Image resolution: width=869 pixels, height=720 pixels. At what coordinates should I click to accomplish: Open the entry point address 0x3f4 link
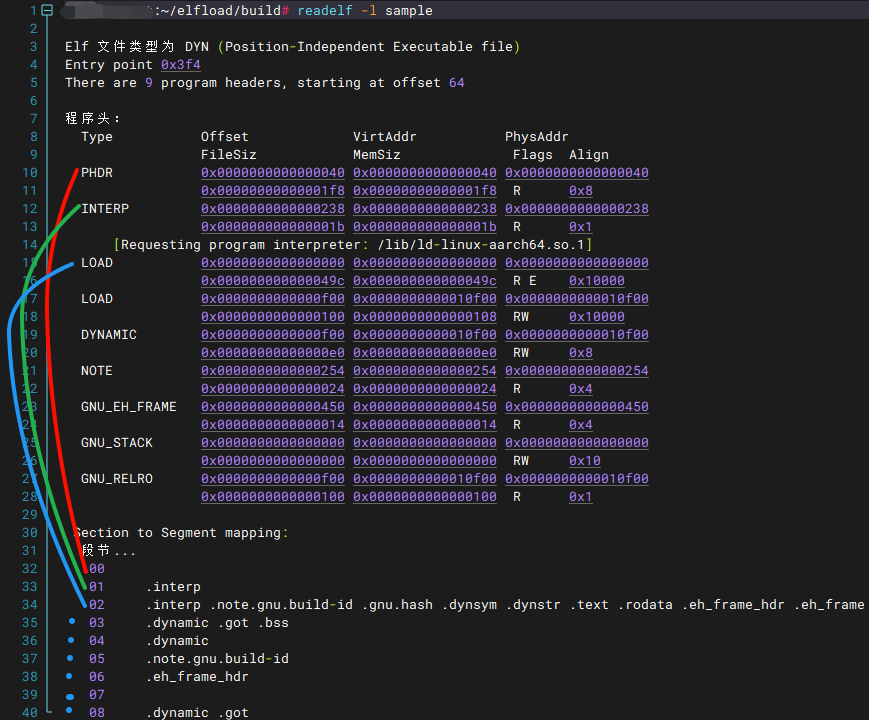click(x=180, y=65)
